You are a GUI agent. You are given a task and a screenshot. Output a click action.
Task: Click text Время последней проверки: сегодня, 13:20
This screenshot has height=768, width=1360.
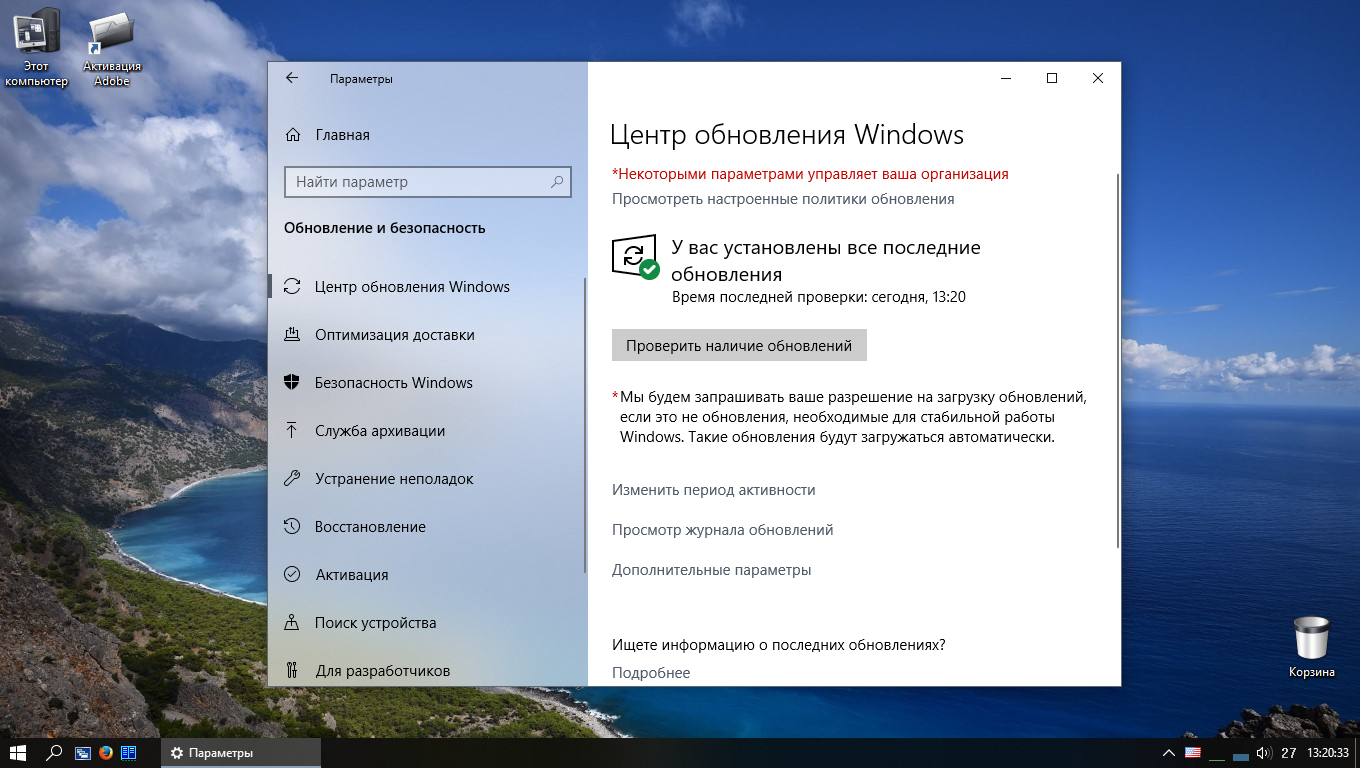(x=819, y=297)
